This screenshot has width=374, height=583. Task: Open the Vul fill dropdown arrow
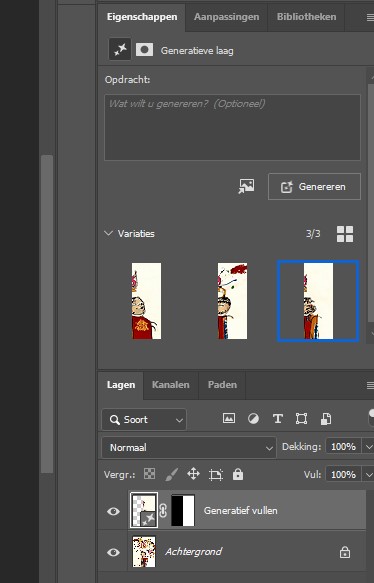[368, 474]
